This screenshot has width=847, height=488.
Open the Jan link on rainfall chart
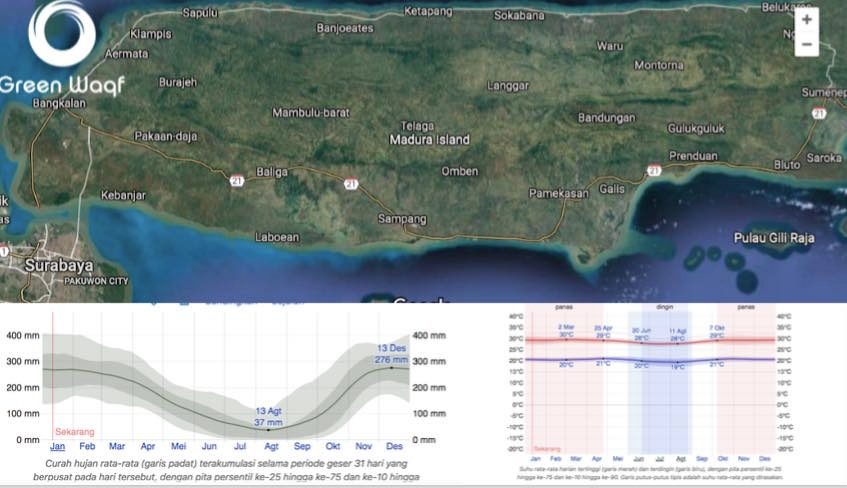click(57, 446)
